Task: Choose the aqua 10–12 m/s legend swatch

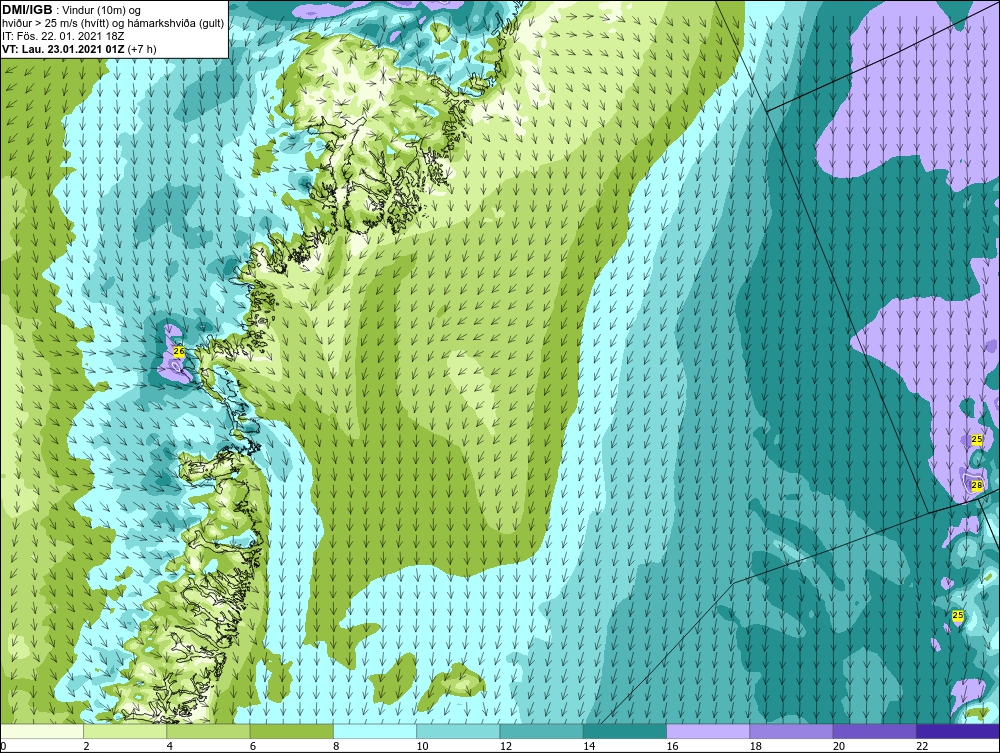Action: point(458,731)
